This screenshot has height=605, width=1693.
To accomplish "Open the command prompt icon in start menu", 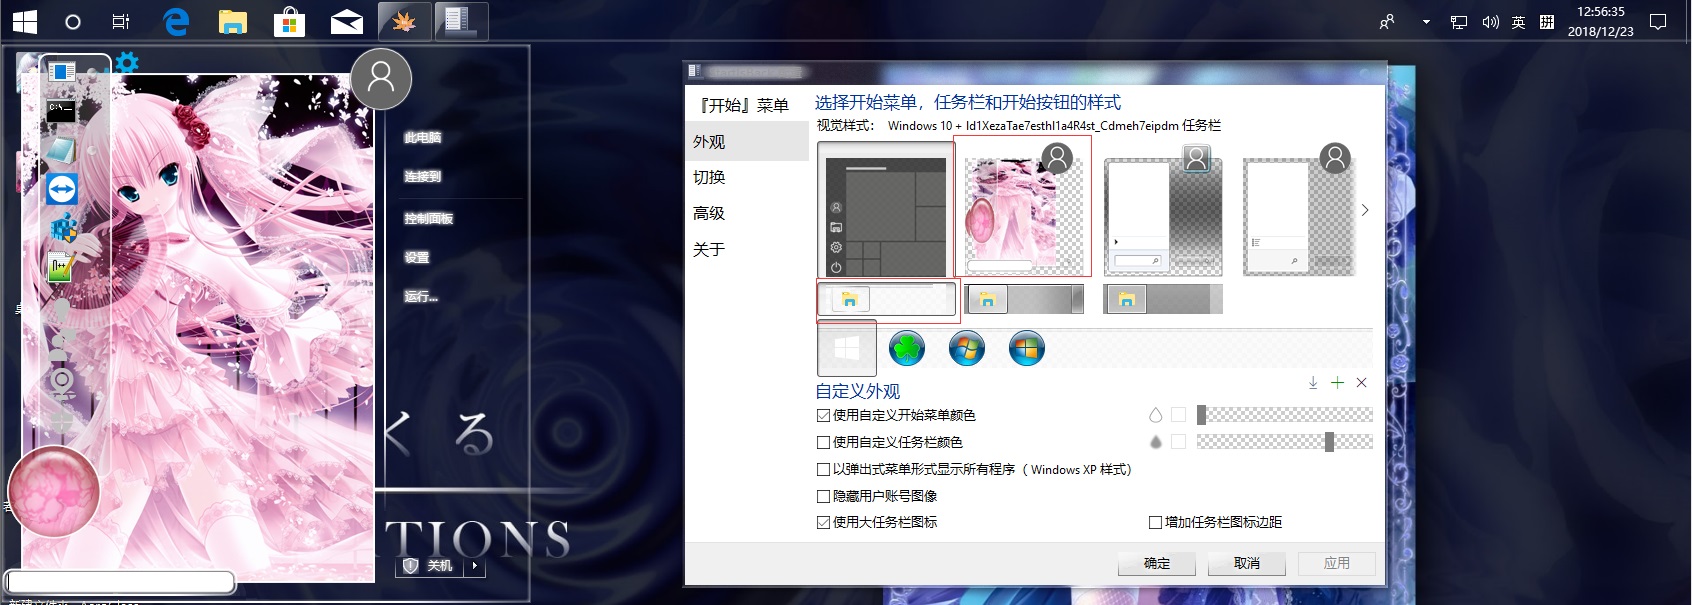I will 62,110.
